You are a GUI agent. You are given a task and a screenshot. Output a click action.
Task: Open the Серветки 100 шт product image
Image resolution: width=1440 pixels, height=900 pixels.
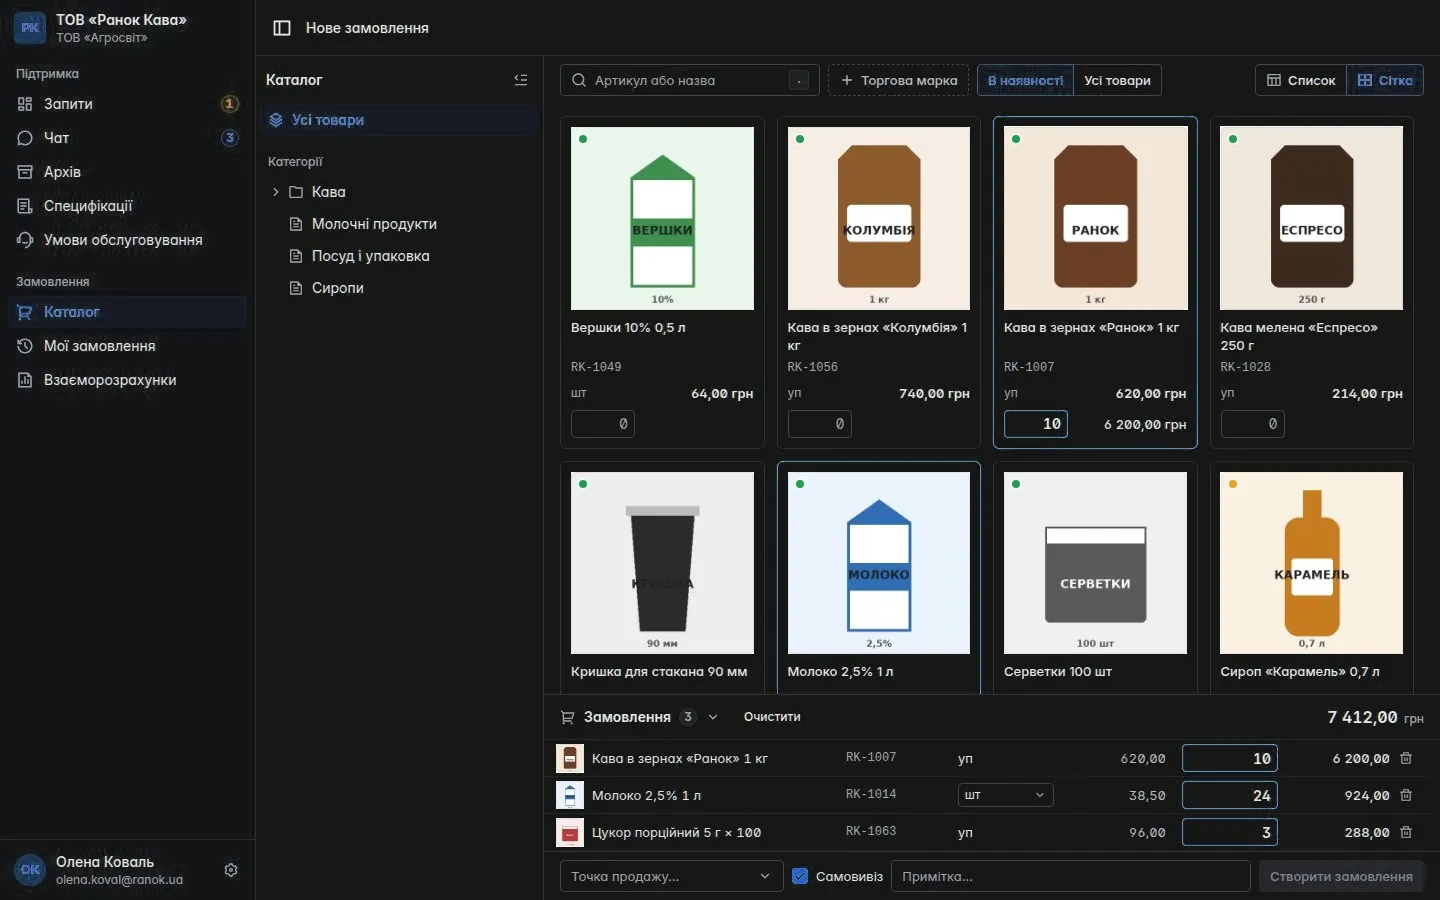(1095, 563)
